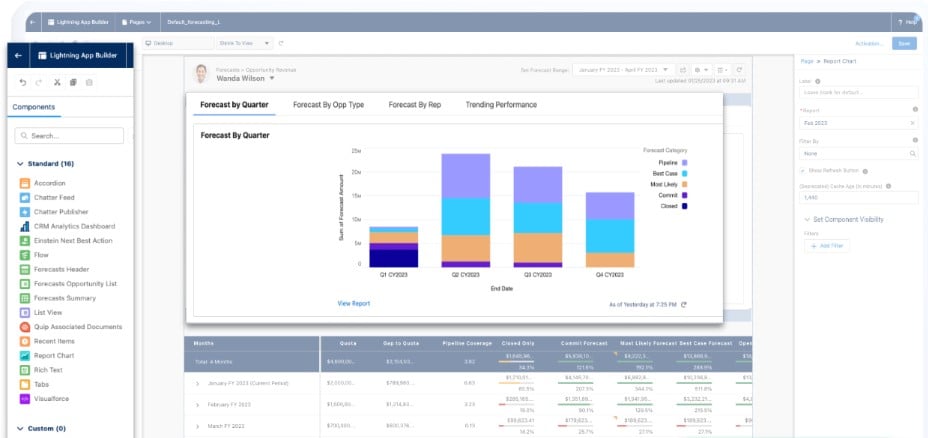Click refresh icon beside Shrink To View dropdown
928x438 pixels.
(x=281, y=43)
